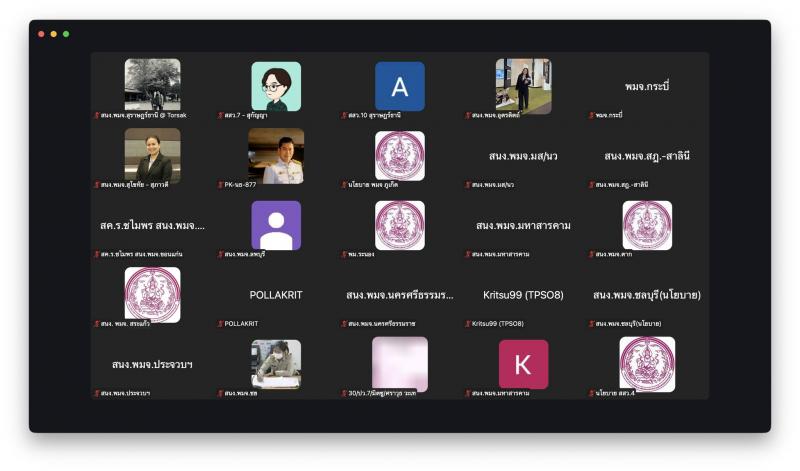The height and width of the screenshot is (471, 800).
Task: Select PK-นย-877 man in white uniform photo
Action: (276, 156)
